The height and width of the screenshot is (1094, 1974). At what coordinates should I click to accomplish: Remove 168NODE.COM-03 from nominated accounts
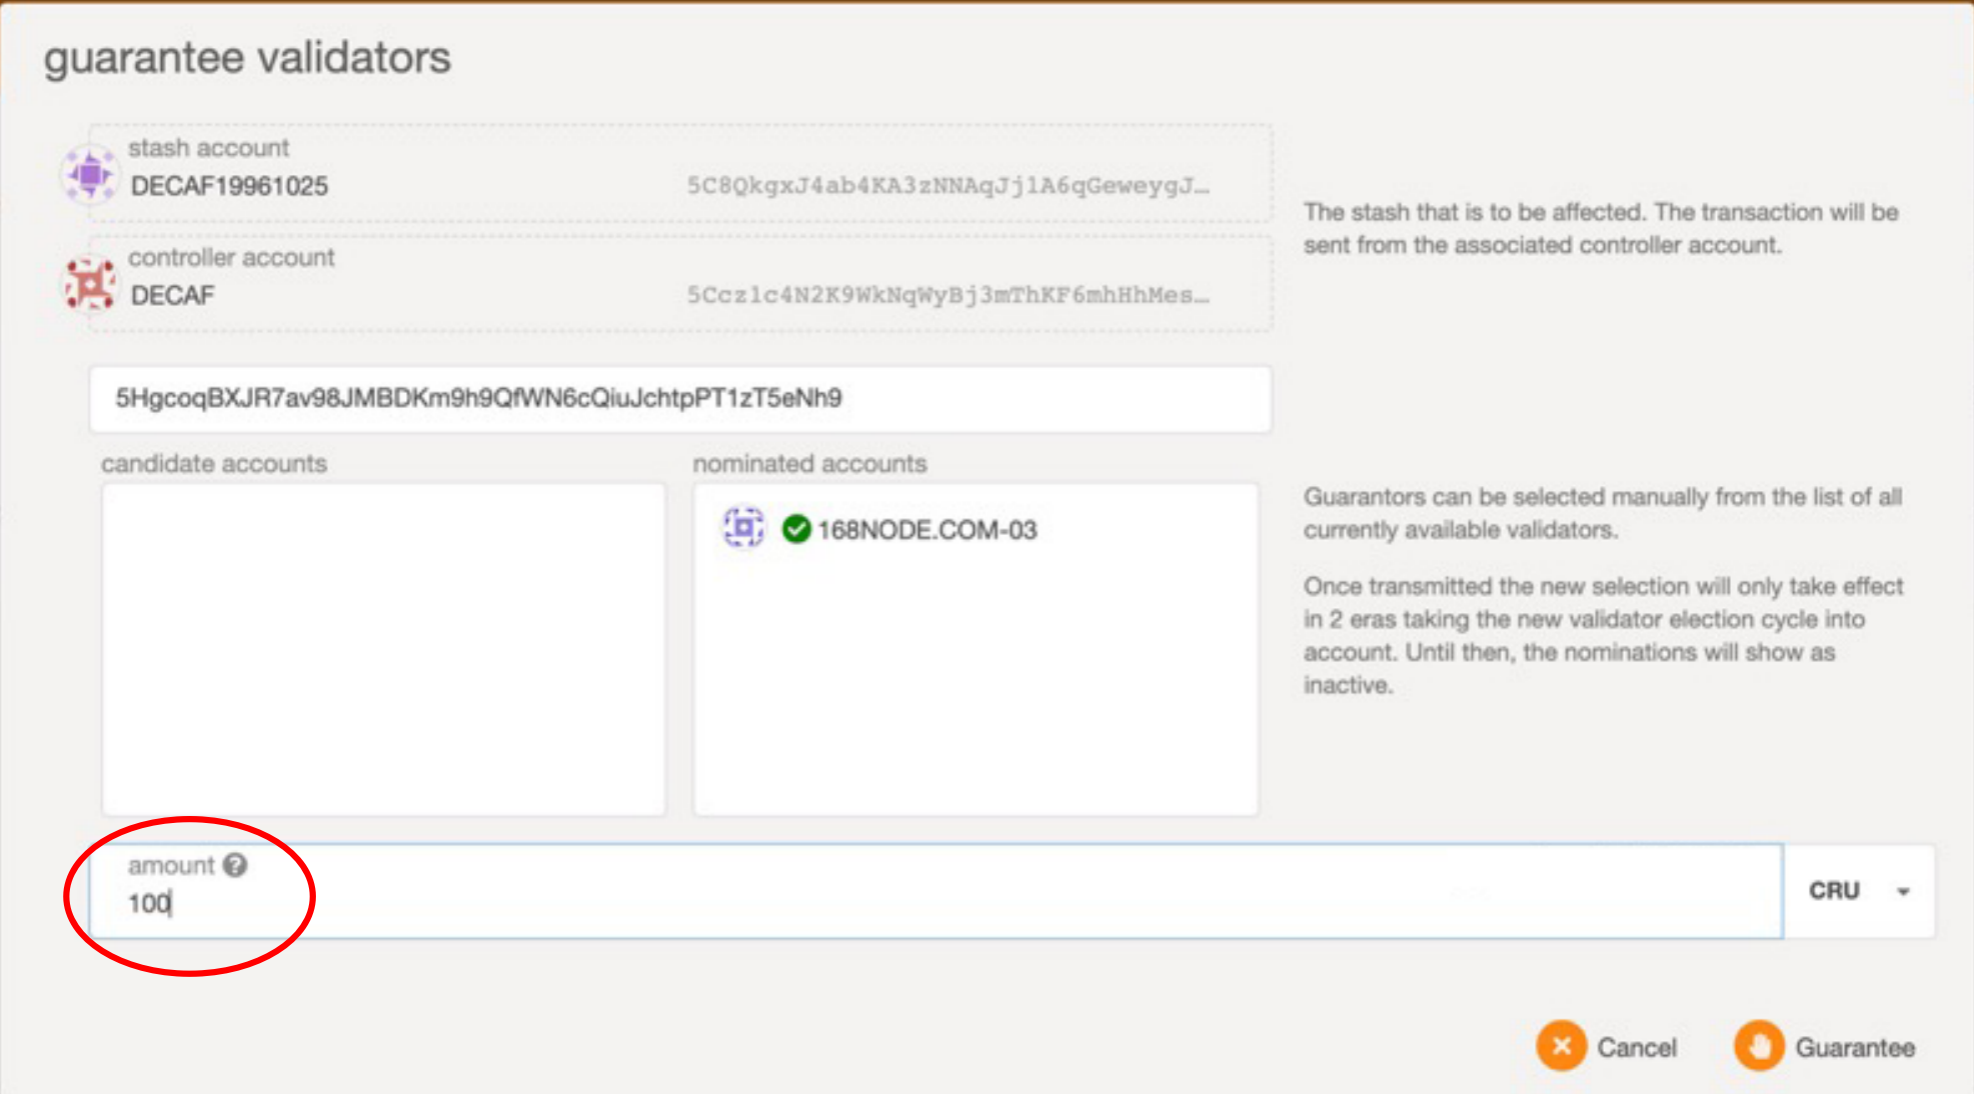click(926, 530)
